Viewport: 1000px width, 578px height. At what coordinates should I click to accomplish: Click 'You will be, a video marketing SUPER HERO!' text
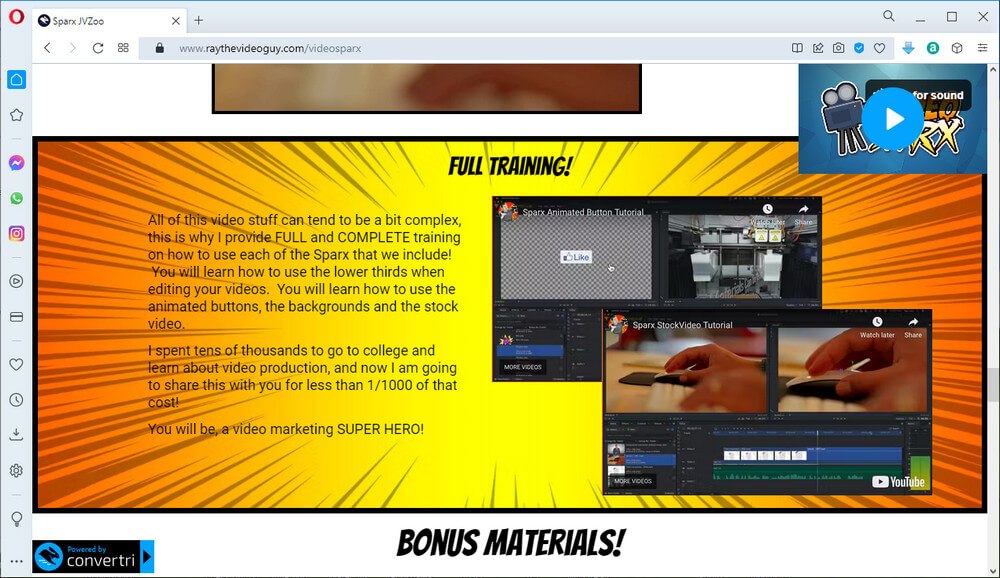click(x=286, y=429)
